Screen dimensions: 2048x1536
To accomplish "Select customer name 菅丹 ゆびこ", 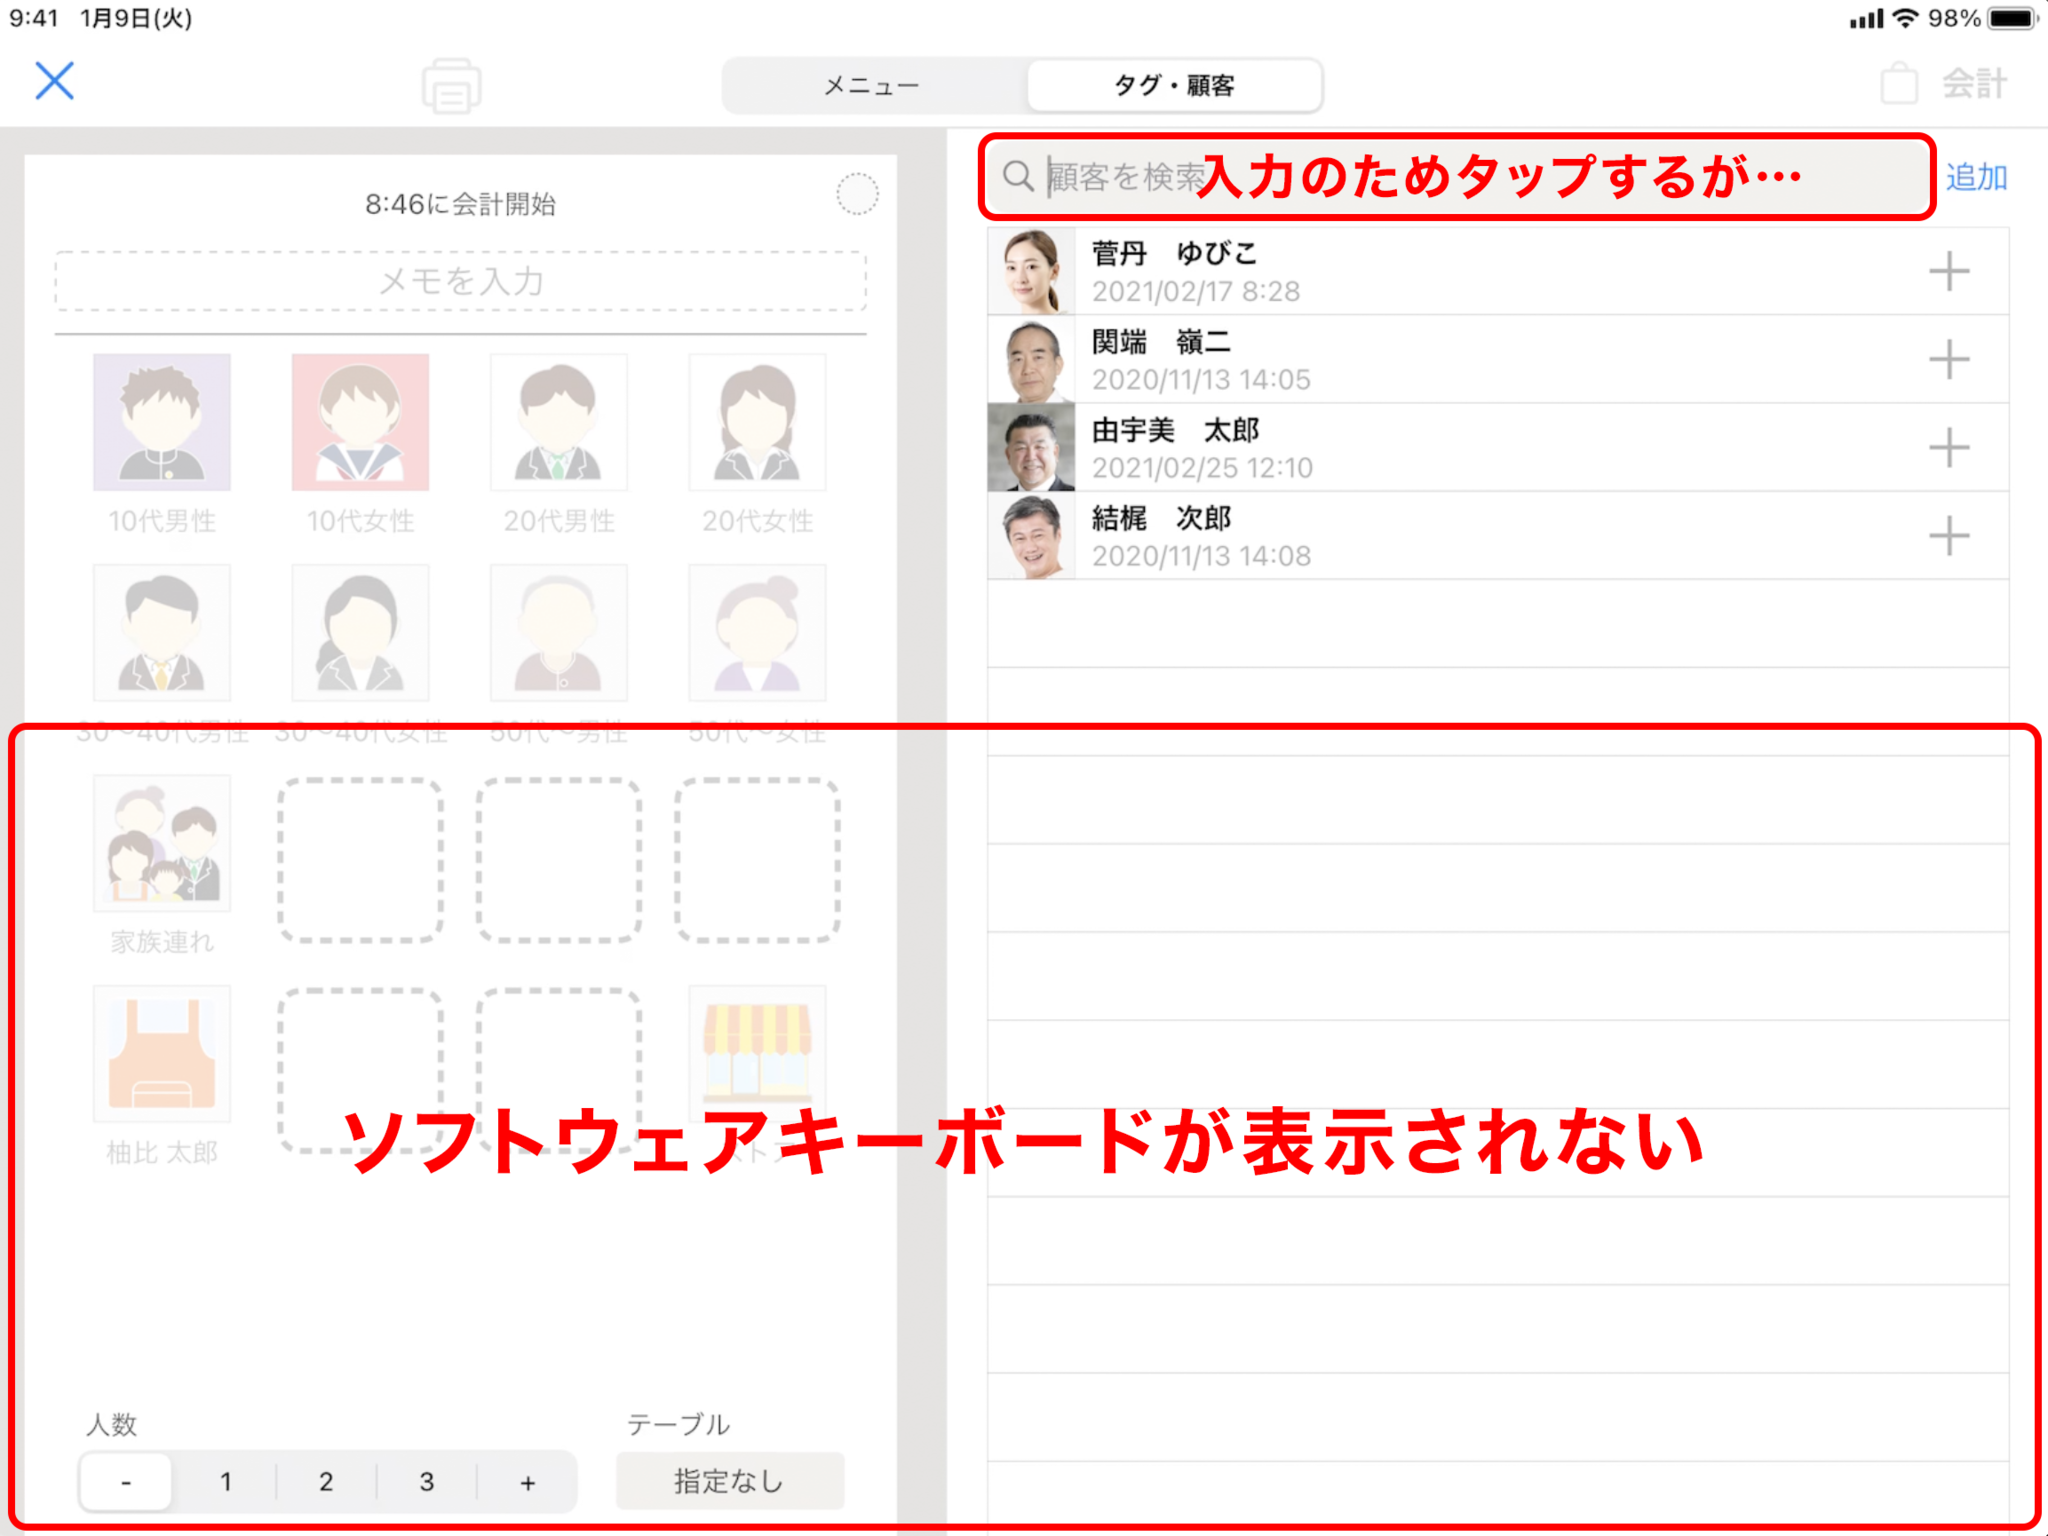I will 1174,253.
